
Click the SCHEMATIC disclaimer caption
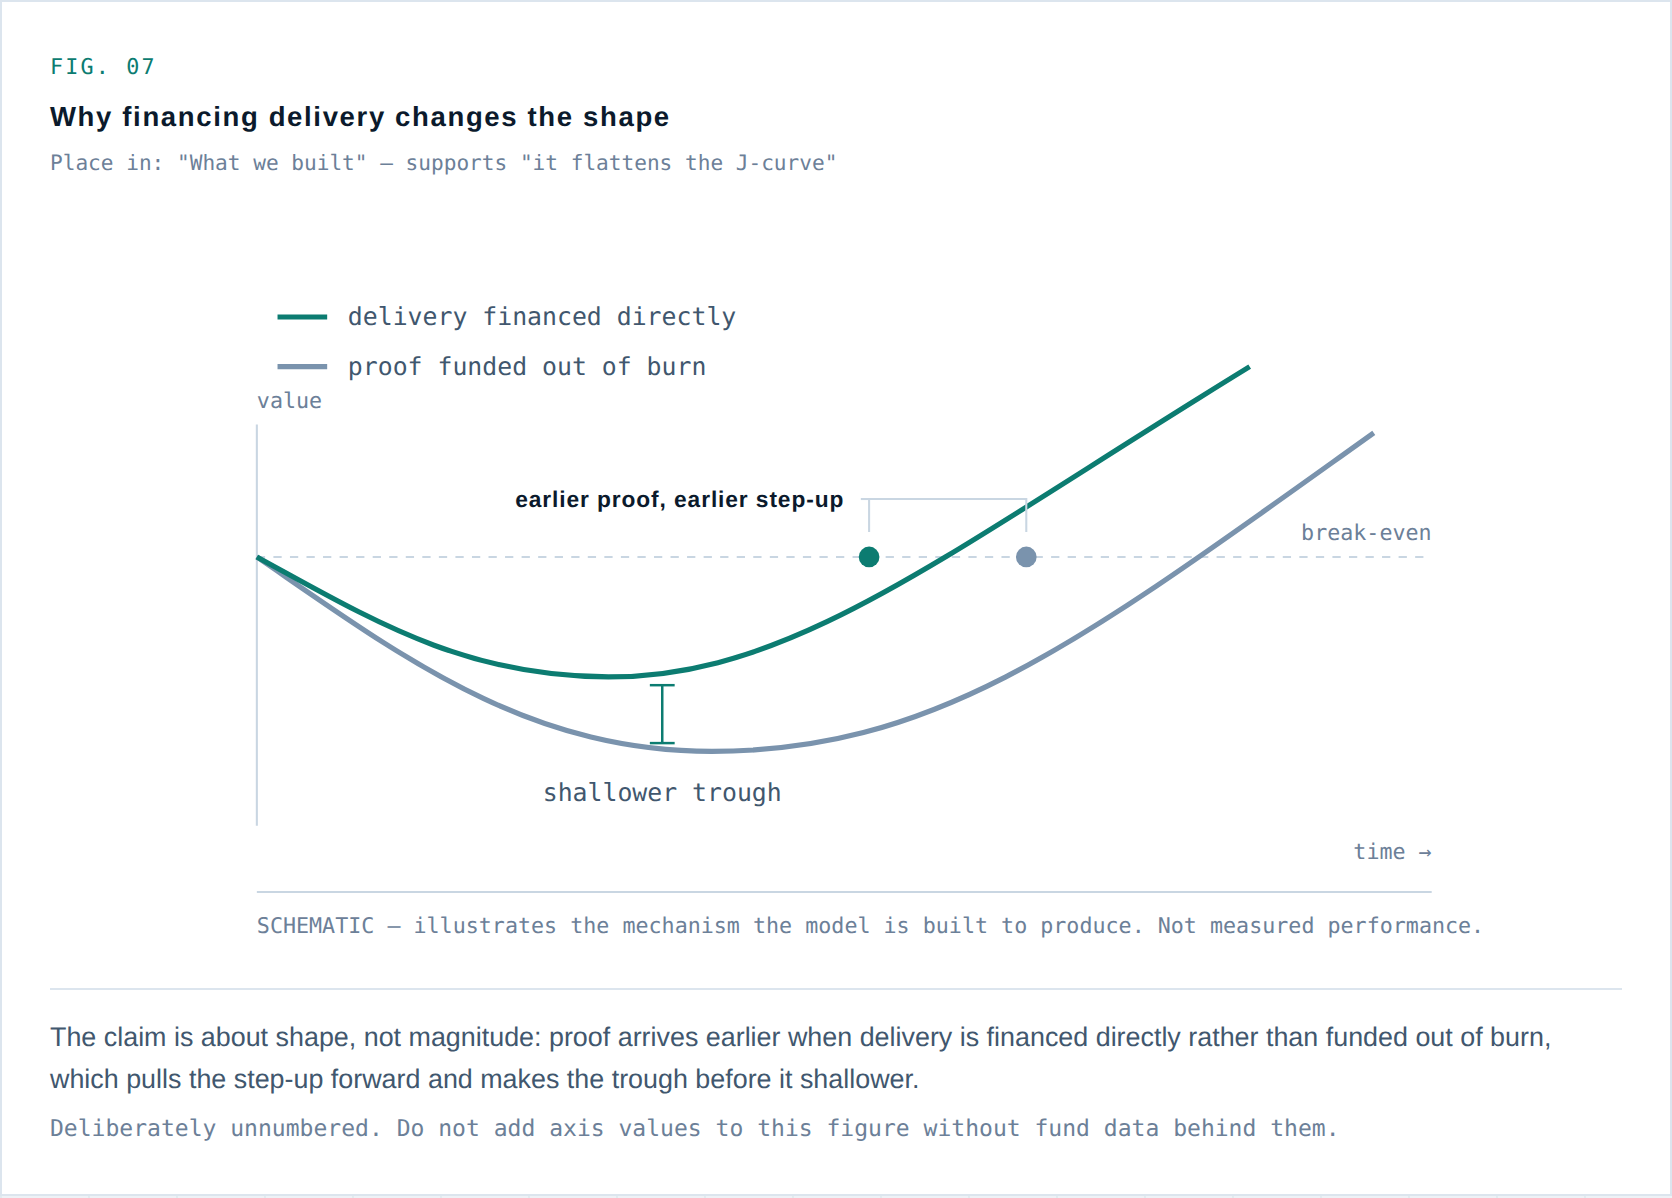click(869, 926)
